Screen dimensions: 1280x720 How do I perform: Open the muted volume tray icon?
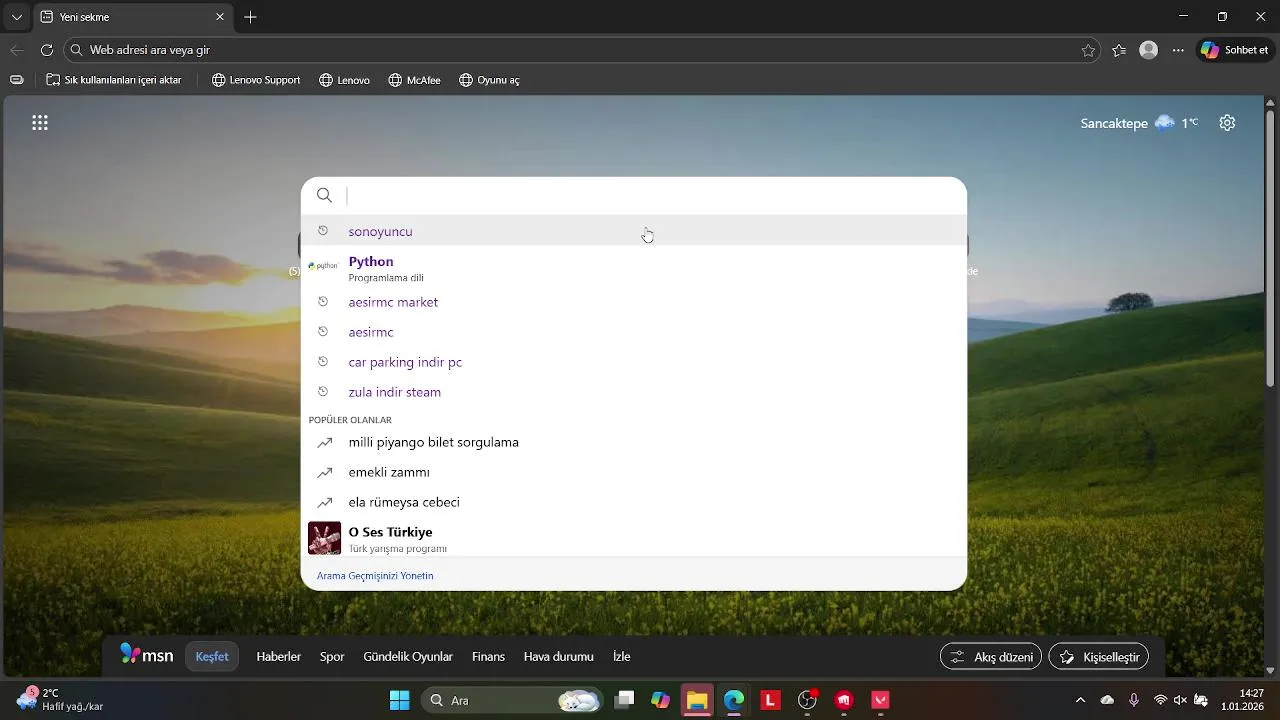tap(1180, 700)
